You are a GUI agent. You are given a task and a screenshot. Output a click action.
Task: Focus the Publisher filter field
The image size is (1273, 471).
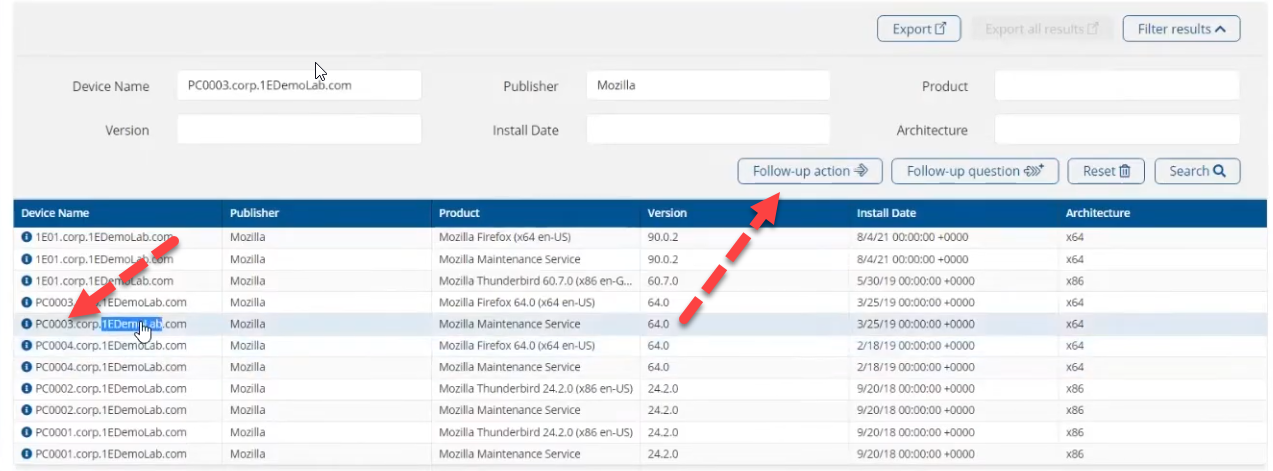708,86
